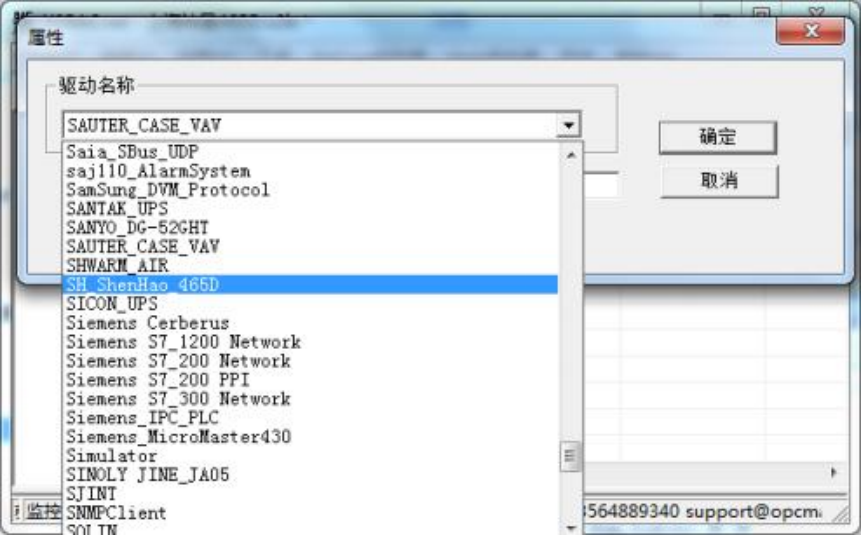Image resolution: width=862 pixels, height=536 pixels.
Task: Click highlighted SH_ShenHao_465D entry
Action: 311,285
